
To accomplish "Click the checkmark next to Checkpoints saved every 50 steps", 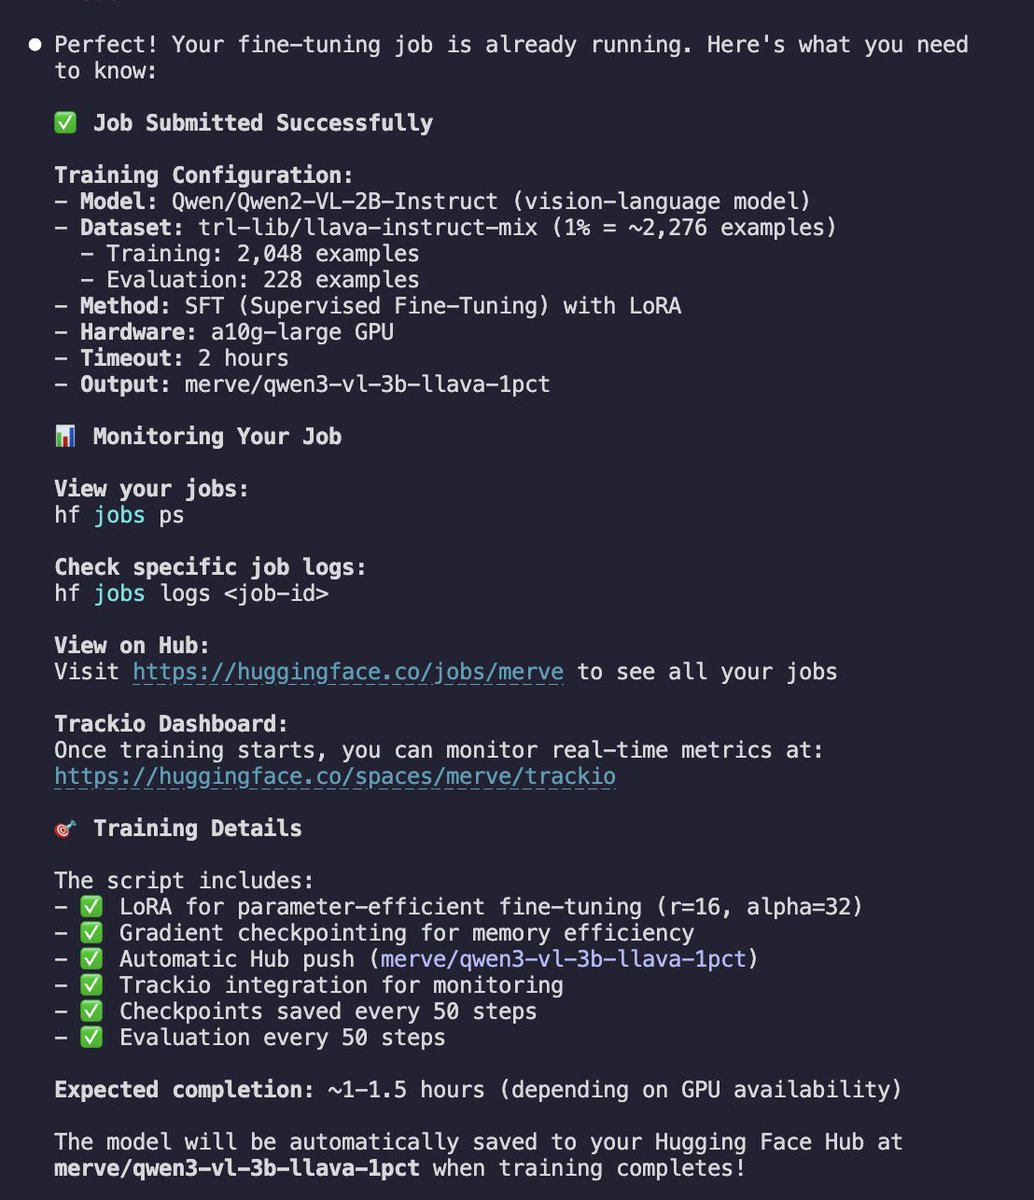I will [91, 1011].
